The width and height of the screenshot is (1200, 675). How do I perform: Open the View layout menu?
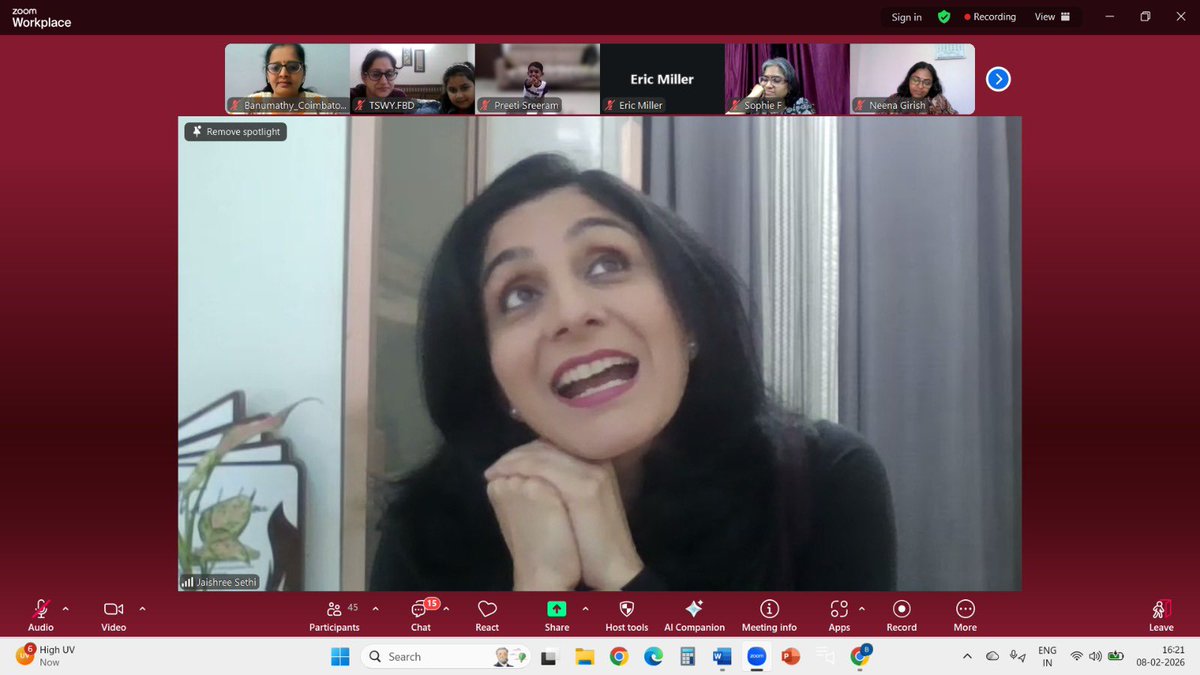pyautogui.click(x=1052, y=17)
